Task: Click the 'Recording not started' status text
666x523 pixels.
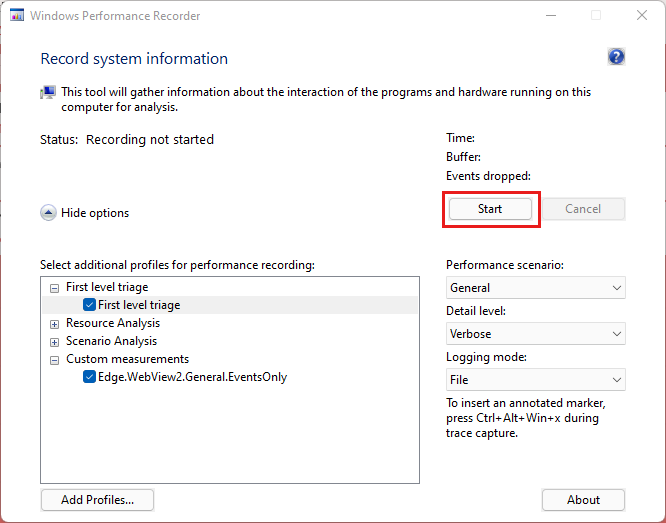Action: (150, 139)
